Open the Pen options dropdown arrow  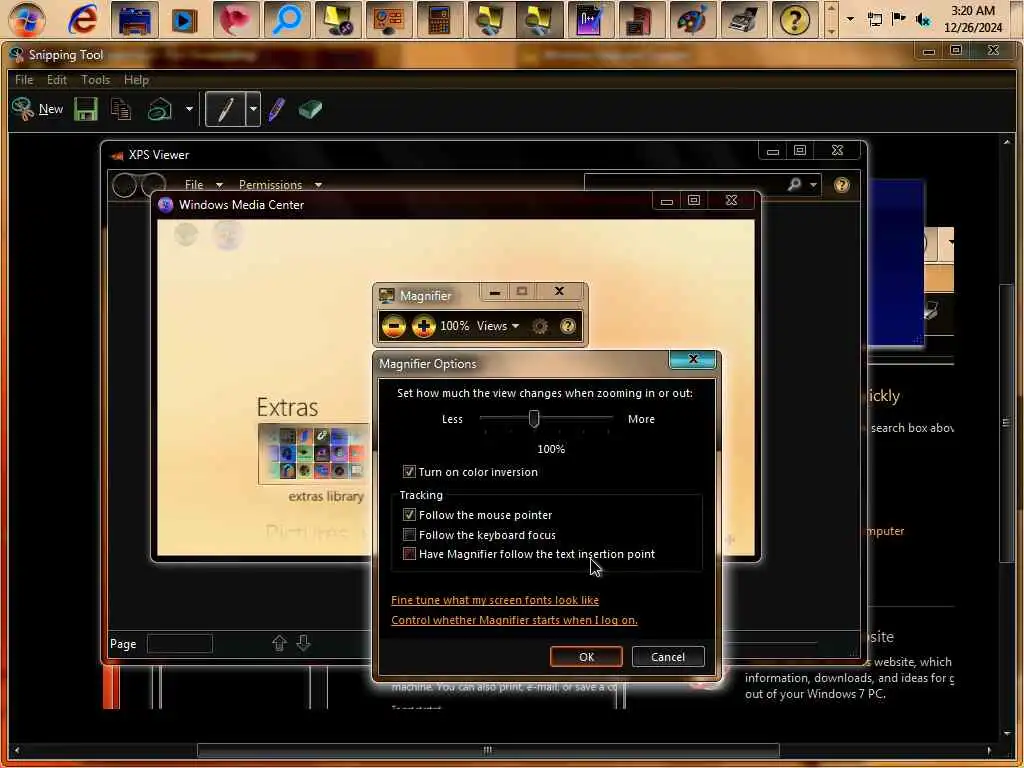click(253, 109)
